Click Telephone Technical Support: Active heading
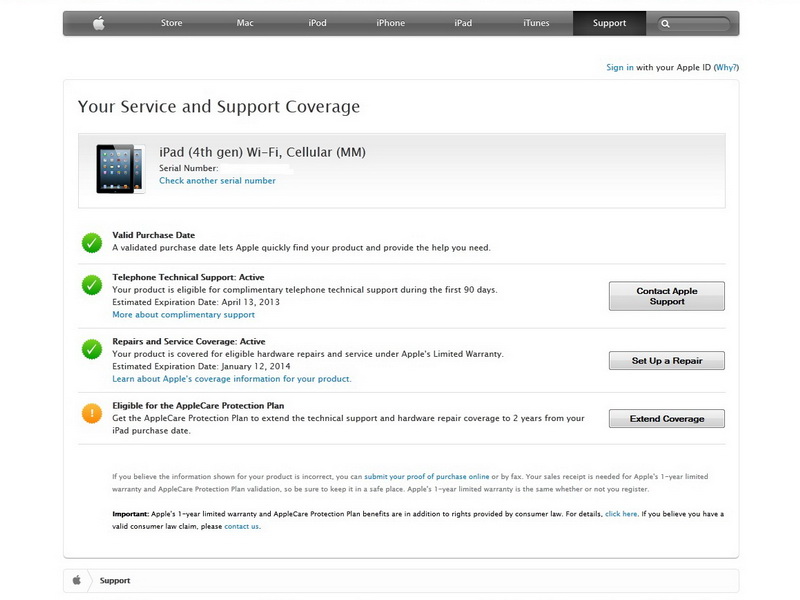800x600 pixels. [188, 277]
